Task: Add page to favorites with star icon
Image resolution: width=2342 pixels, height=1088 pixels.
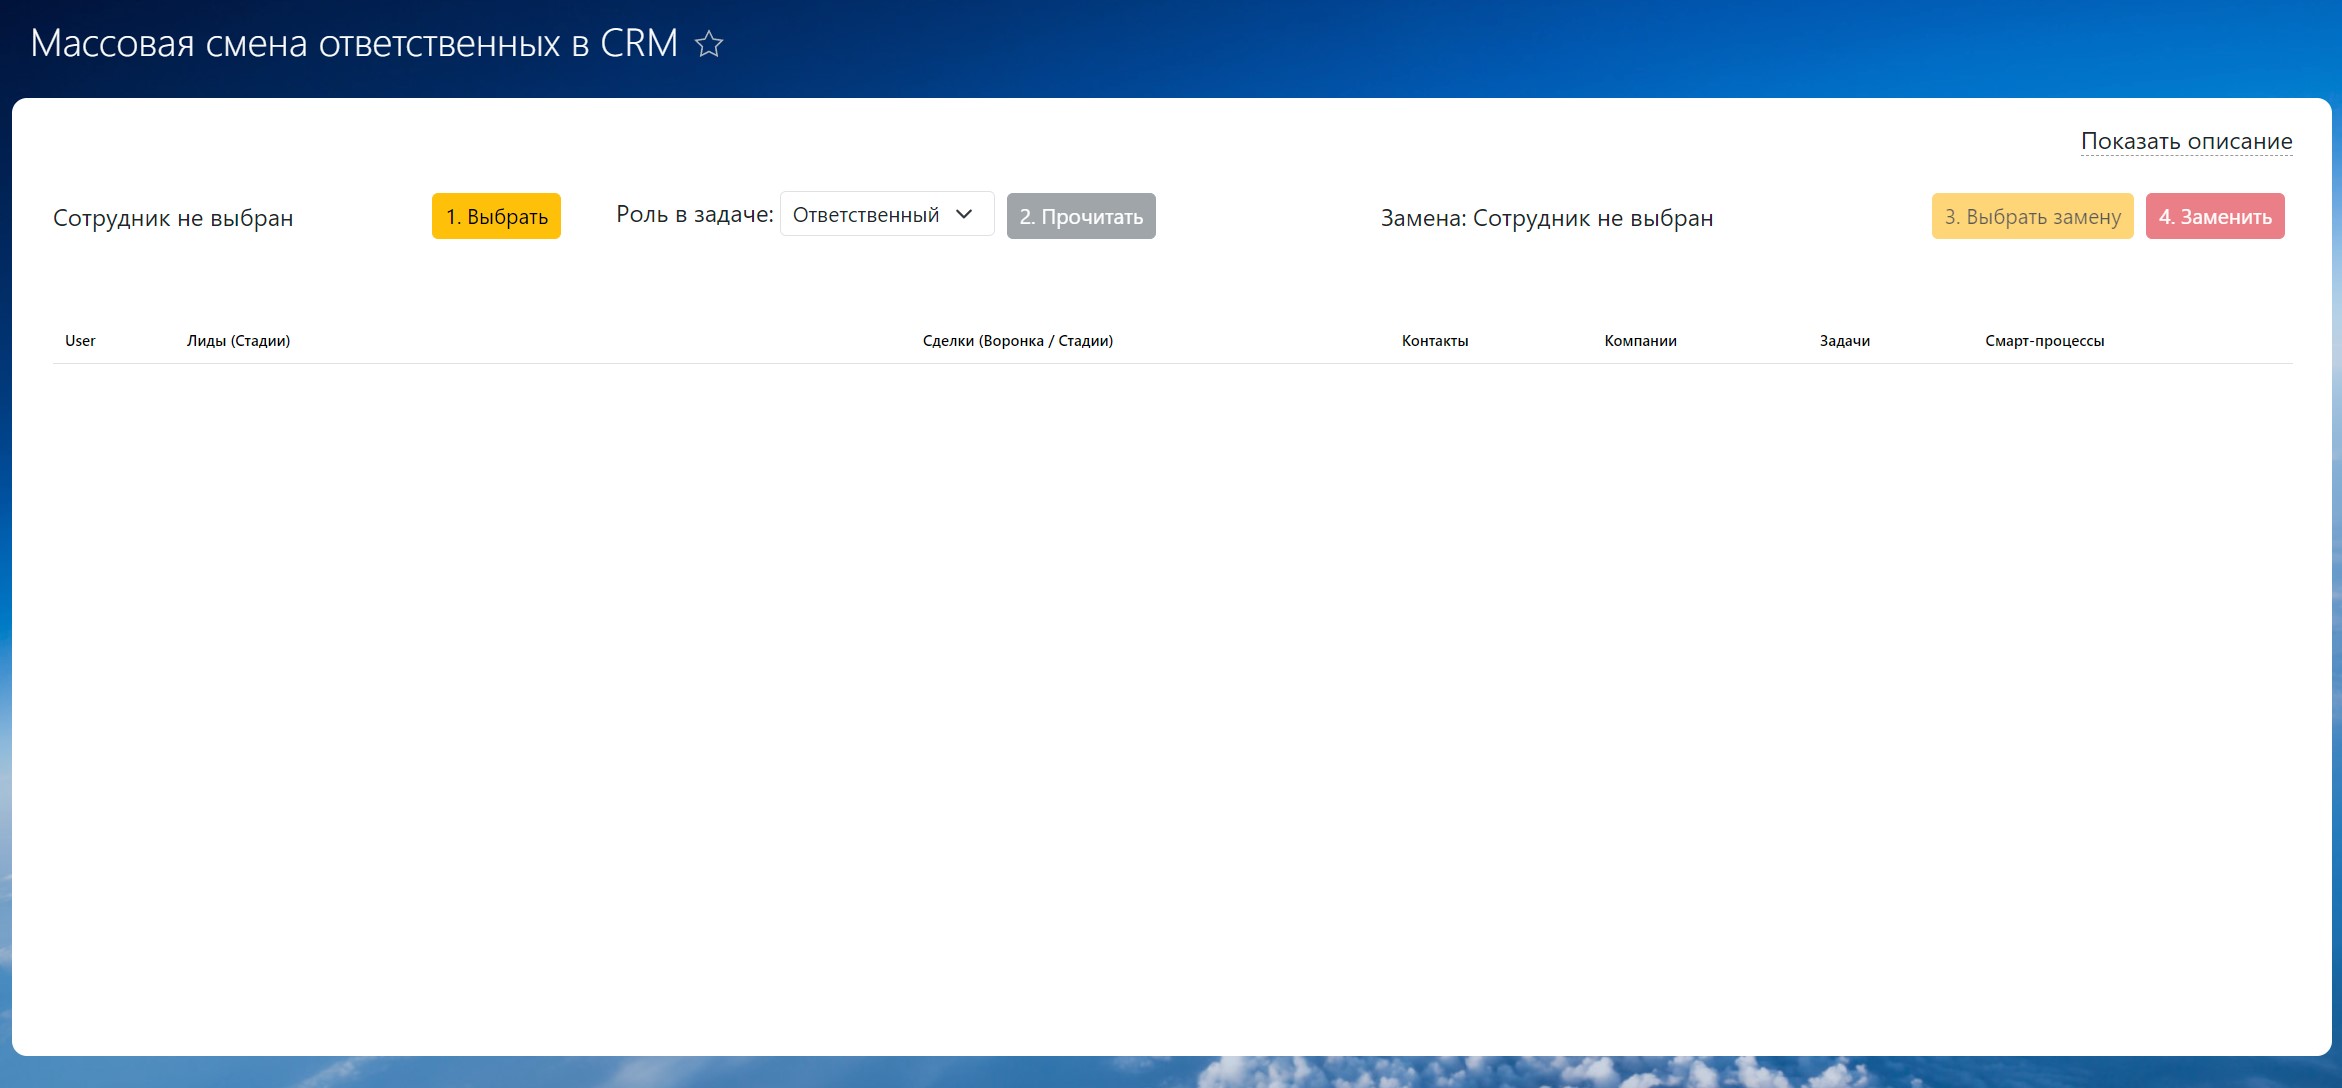Action: click(709, 44)
